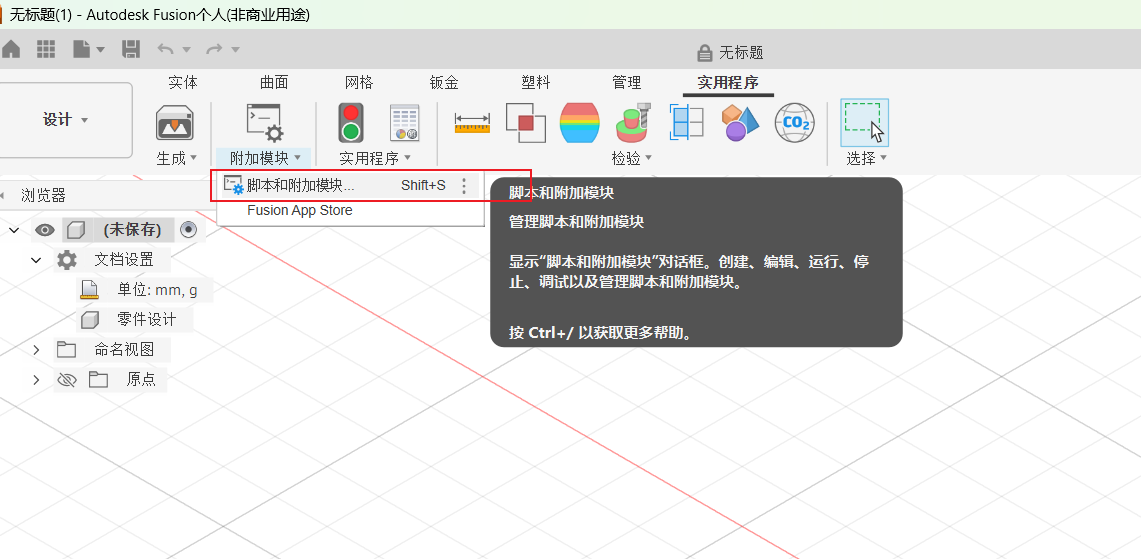Select the (未保存) root component
Screen dimensions: 1141x559
click(x=132, y=230)
